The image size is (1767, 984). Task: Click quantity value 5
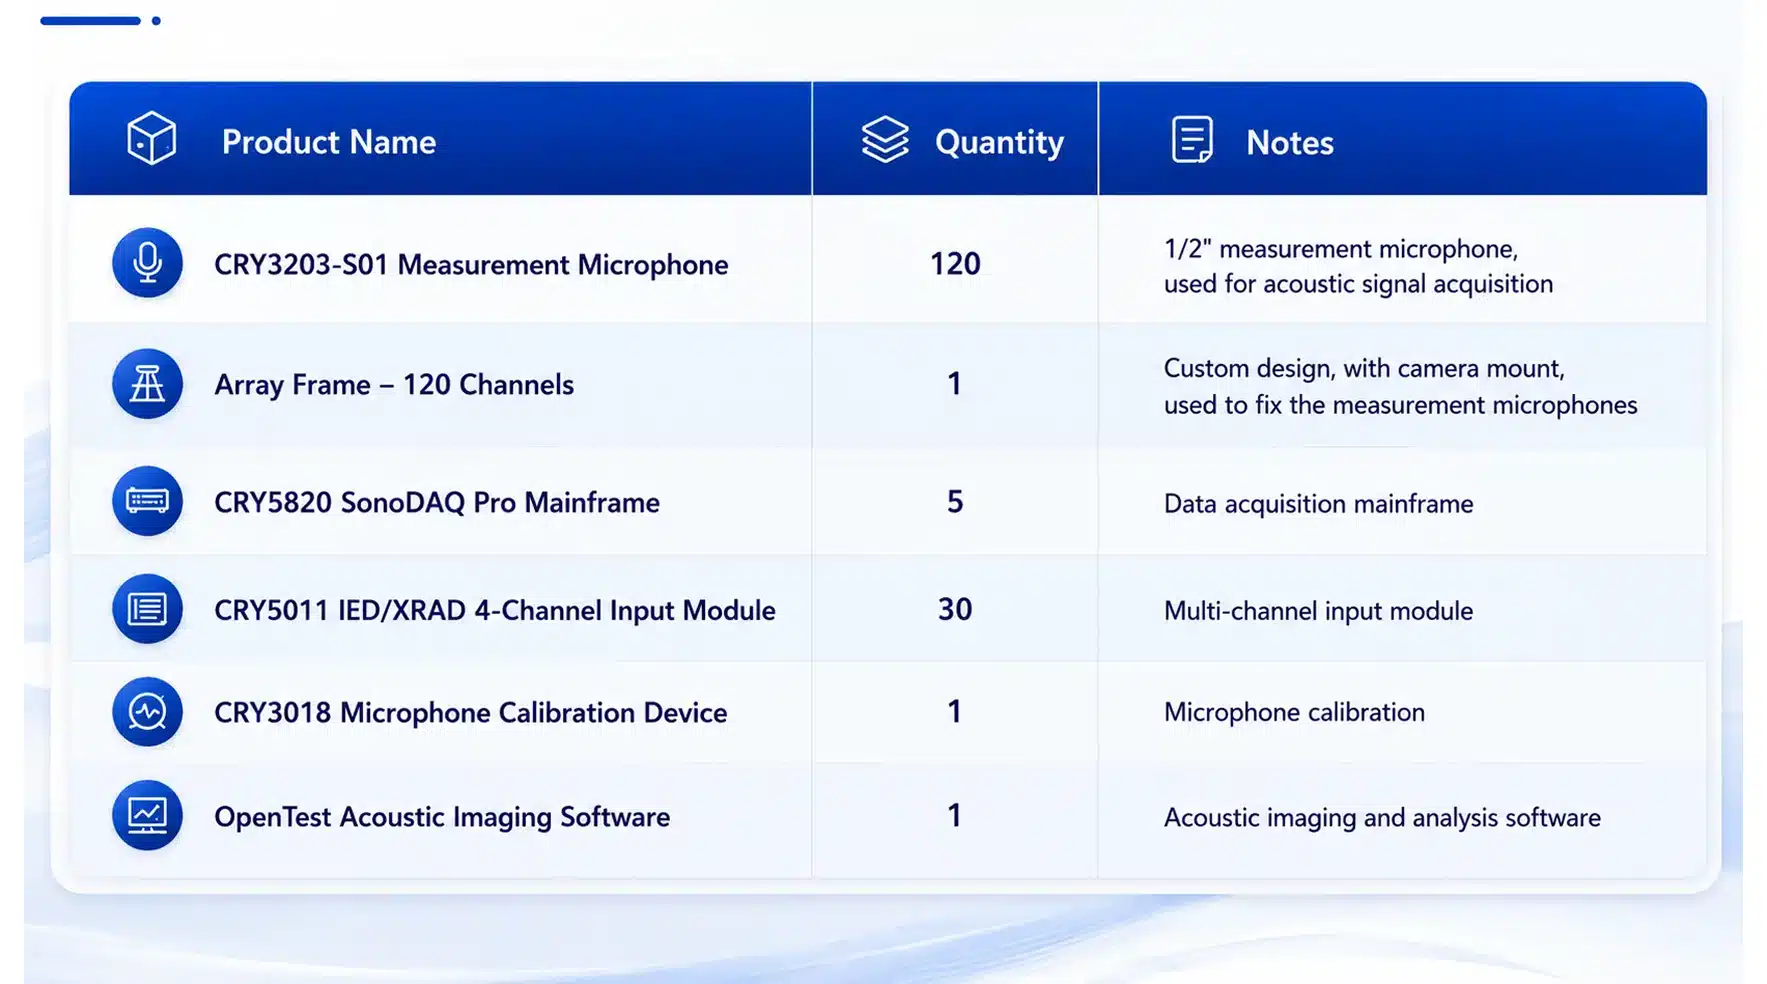[955, 502]
